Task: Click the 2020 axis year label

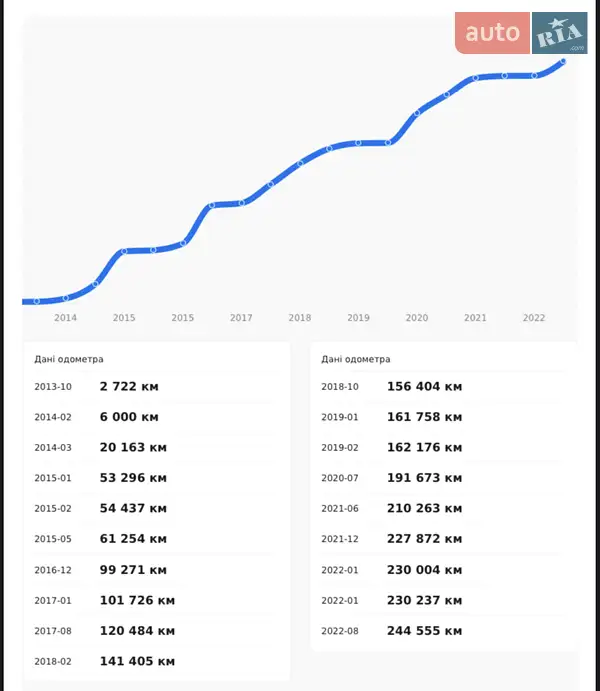Action: 417,318
